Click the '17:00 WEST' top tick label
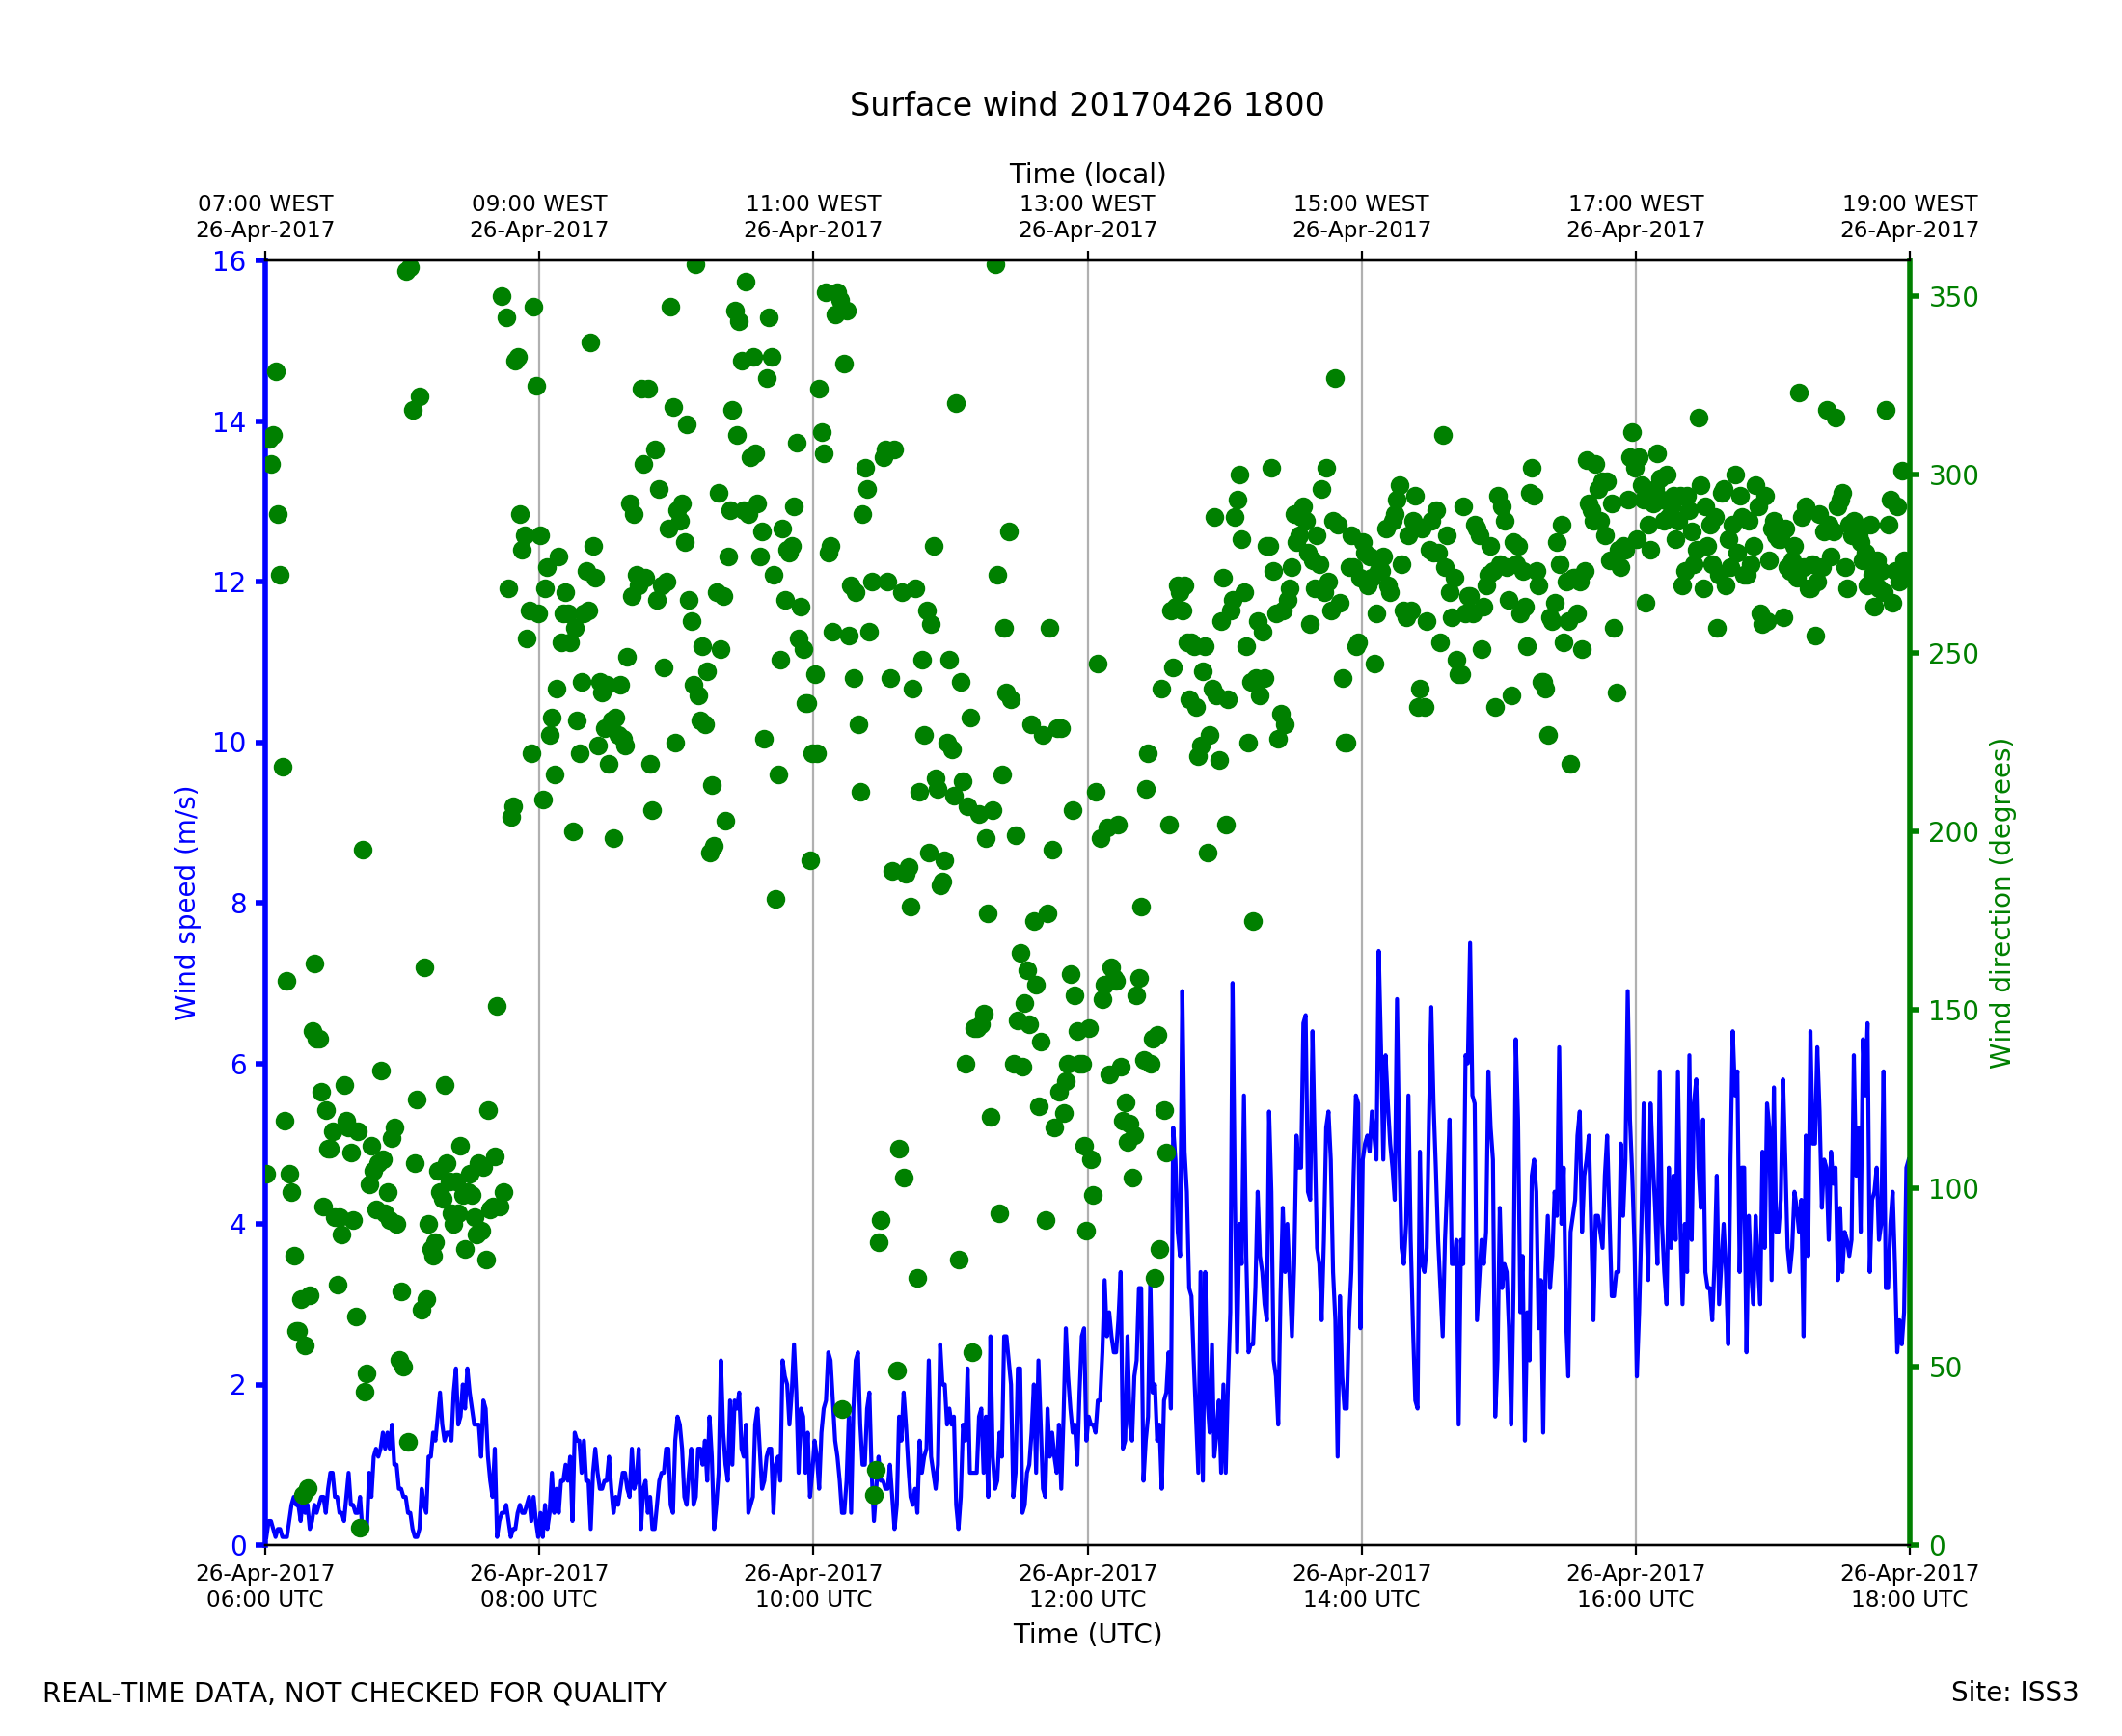The image size is (2122, 1736). [1635, 204]
